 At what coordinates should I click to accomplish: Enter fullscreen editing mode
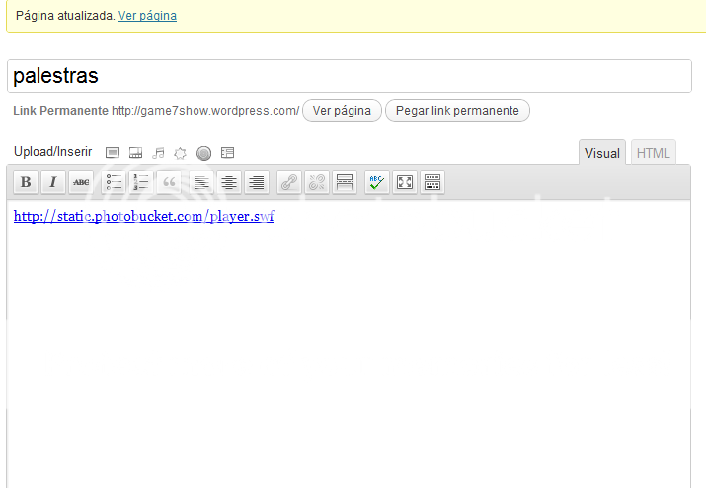pyautogui.click(x=405, y=182)
